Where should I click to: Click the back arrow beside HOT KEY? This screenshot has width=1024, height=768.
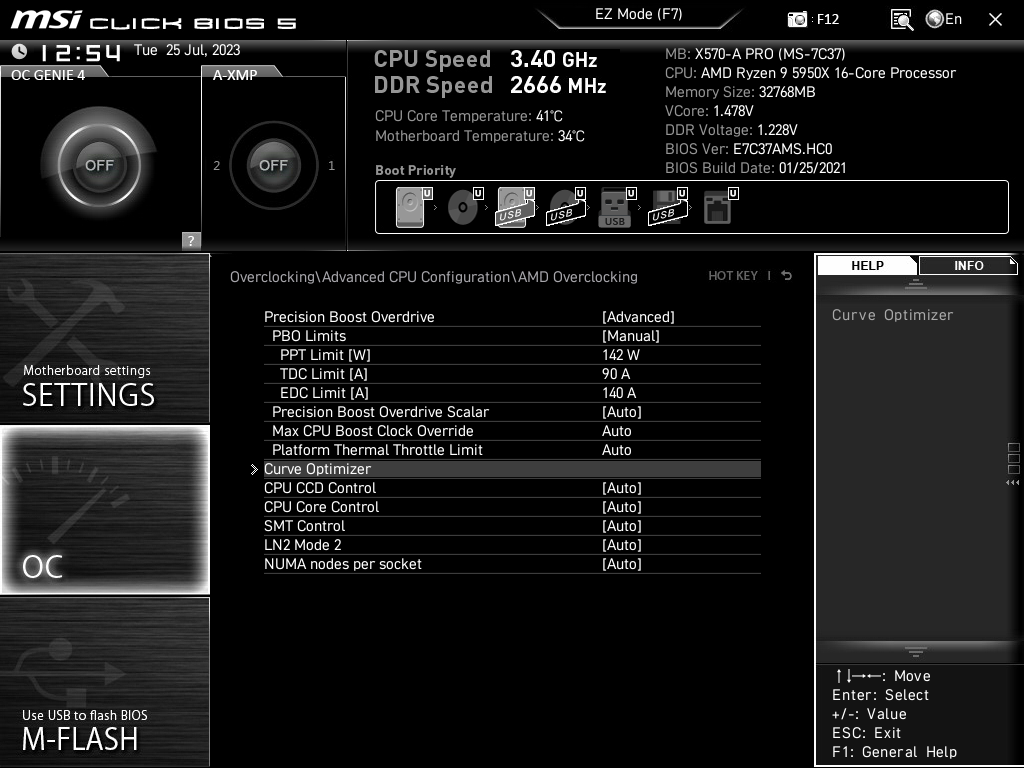[x=786, y=276]
